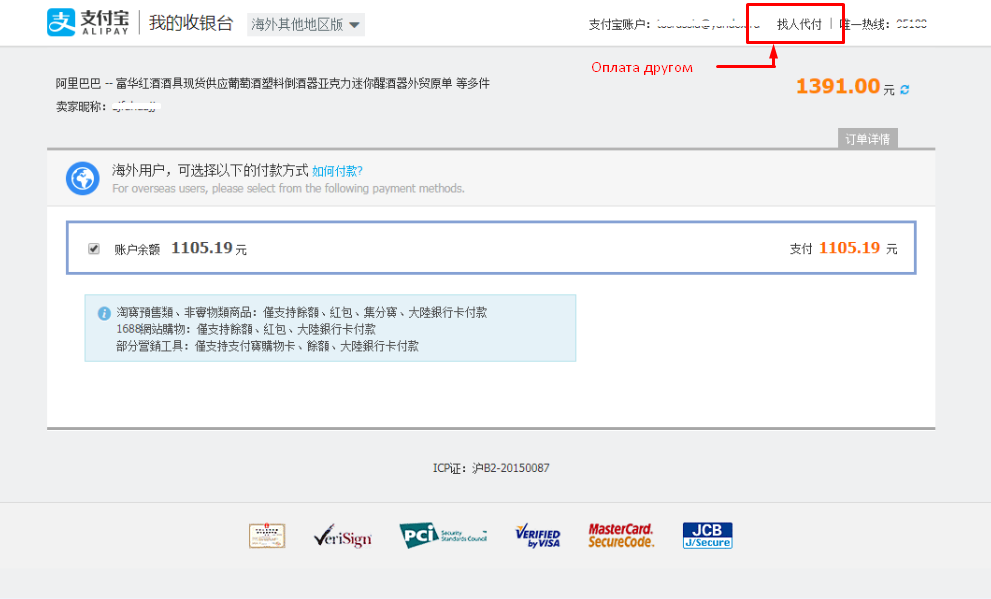This screenshot has width=991, height=599.
Task: Click the 卖家昵称 seller nickname label
Action: click(x=81, y=107)
